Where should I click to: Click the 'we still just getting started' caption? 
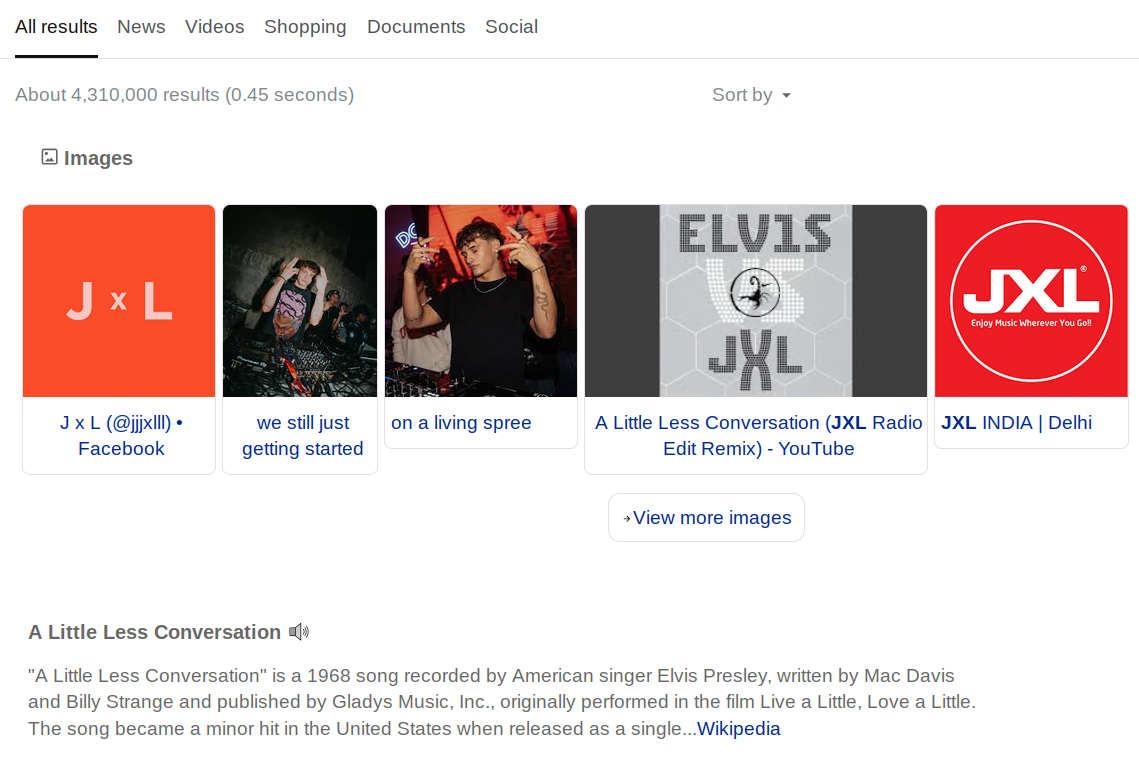pyautogui.click(x=302, y=436)
